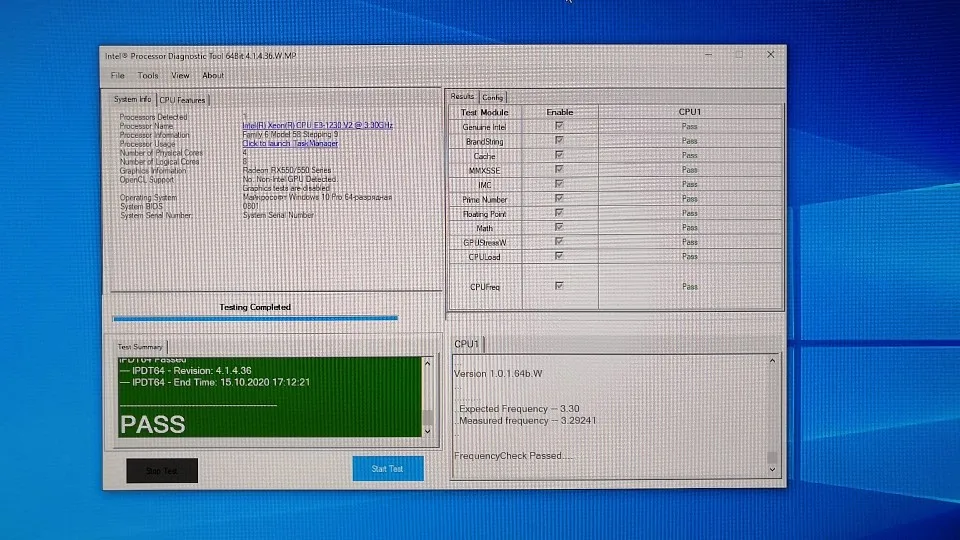
Task: Click the Test Summary scrollbar thumb
Action: (427, 417)
